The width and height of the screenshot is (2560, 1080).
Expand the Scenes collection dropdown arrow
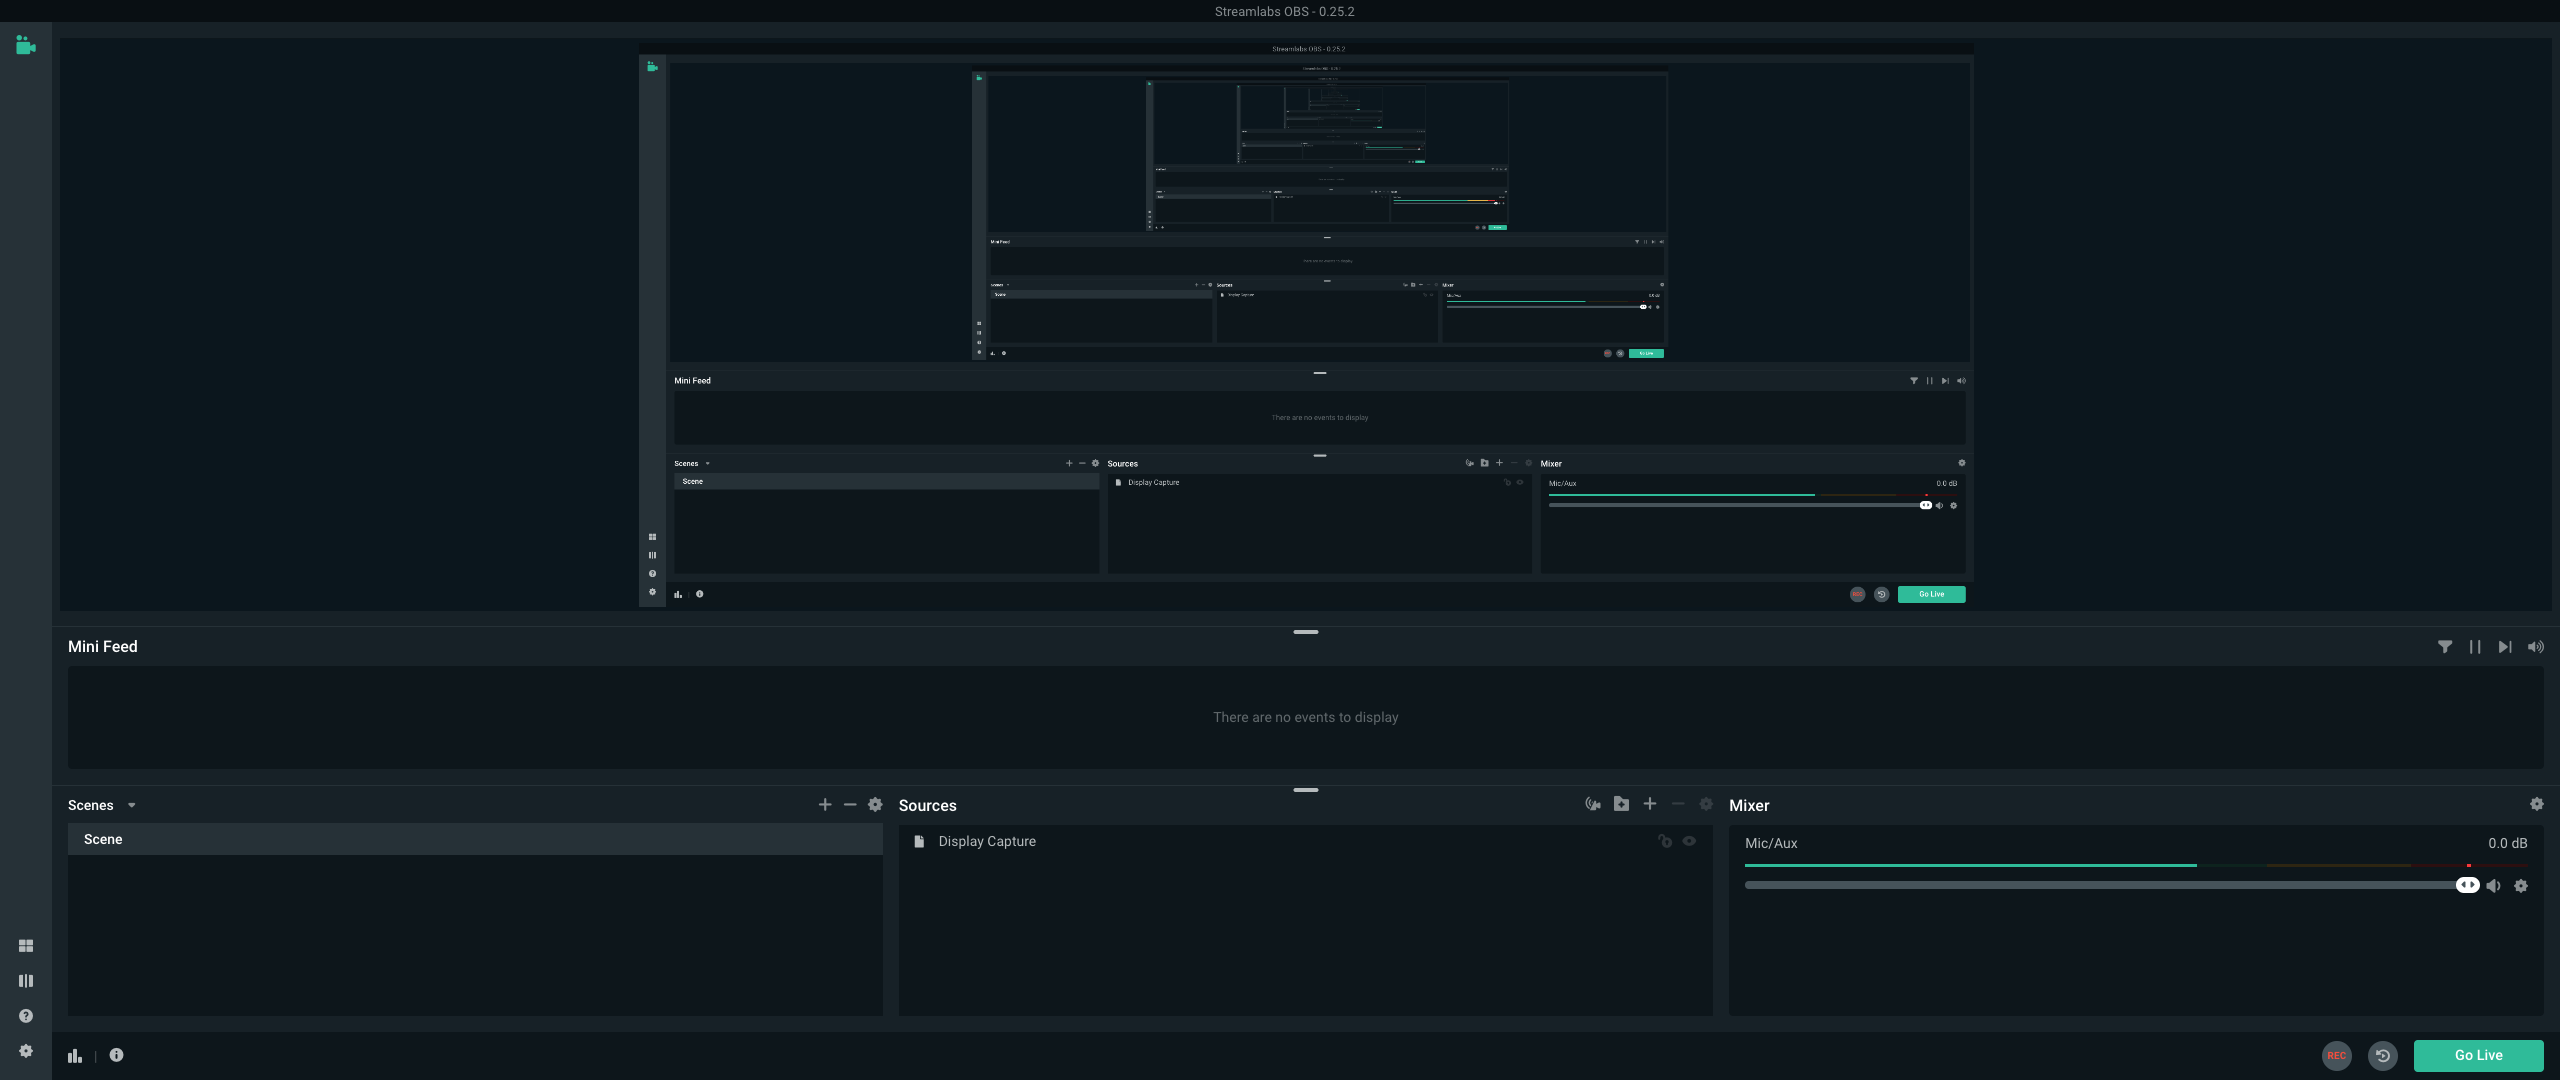pyautogui.click(x=131, y=806)
